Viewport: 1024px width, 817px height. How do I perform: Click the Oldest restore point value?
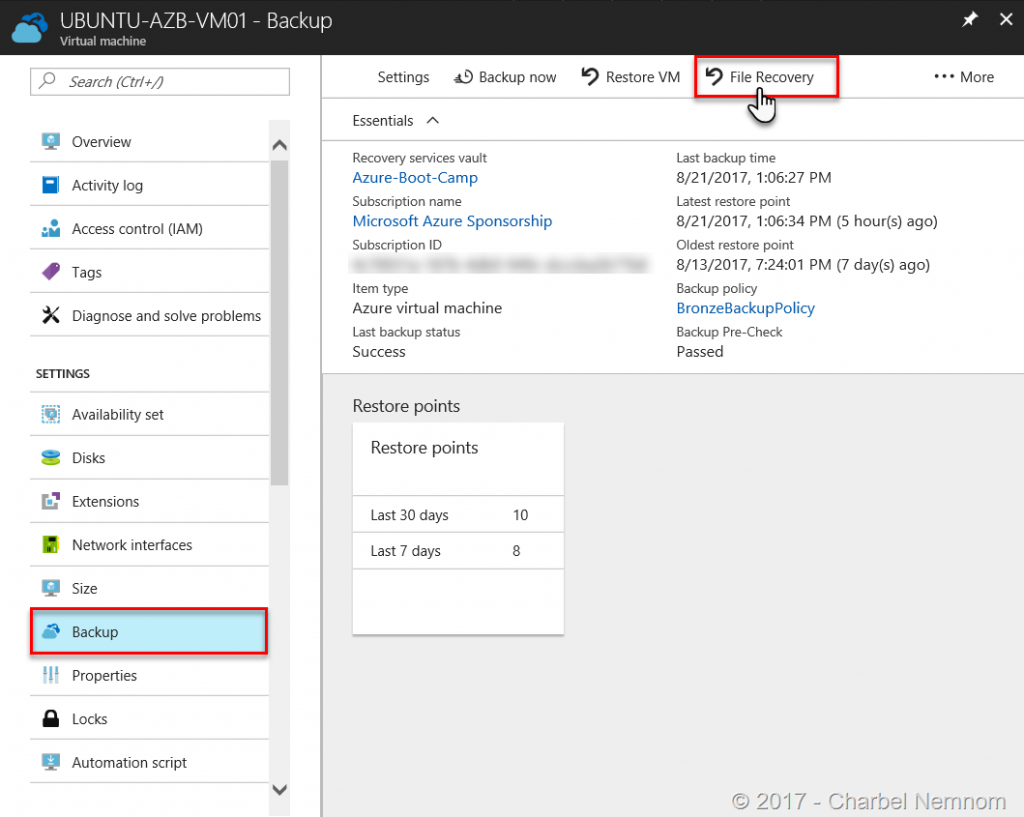point(803,264)
